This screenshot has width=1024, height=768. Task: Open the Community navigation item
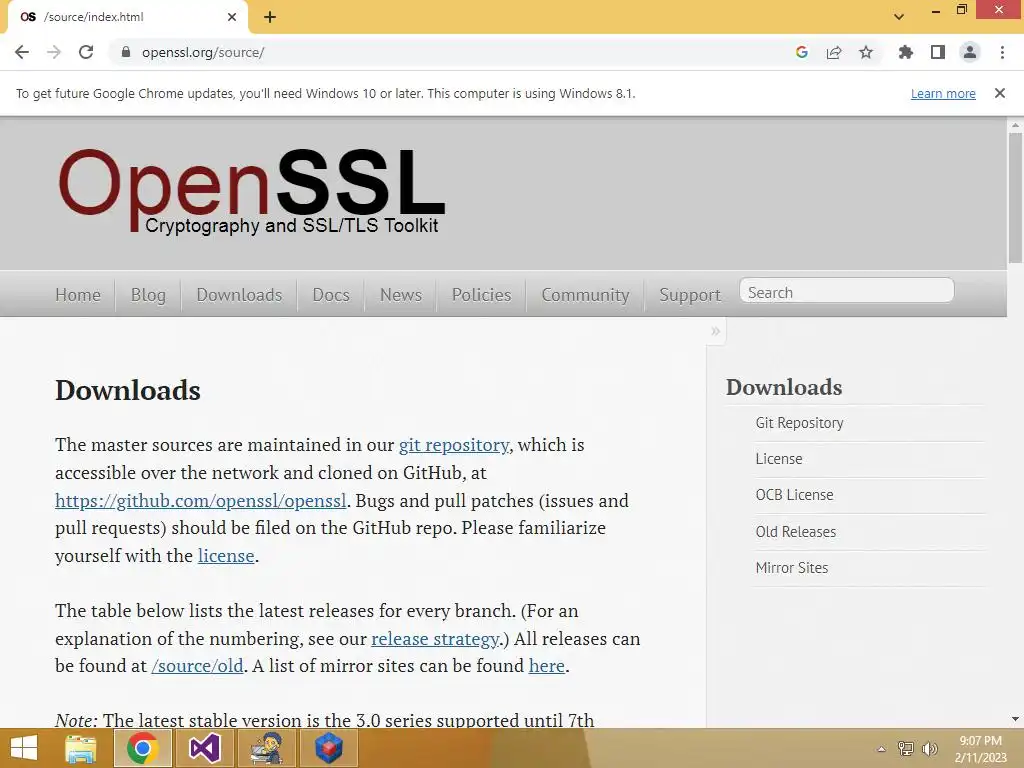point(585,295)
